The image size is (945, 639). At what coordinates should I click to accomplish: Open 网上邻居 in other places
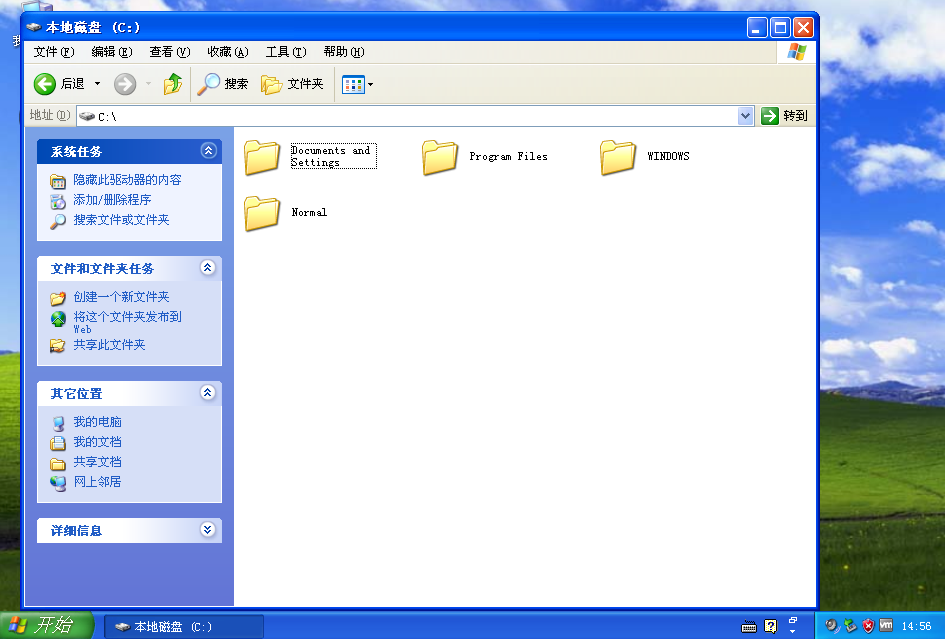click(x=97, y=482)
